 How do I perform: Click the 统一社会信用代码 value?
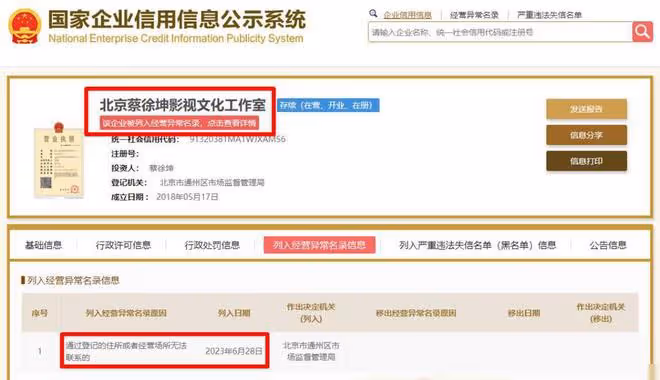coord(237,139)
